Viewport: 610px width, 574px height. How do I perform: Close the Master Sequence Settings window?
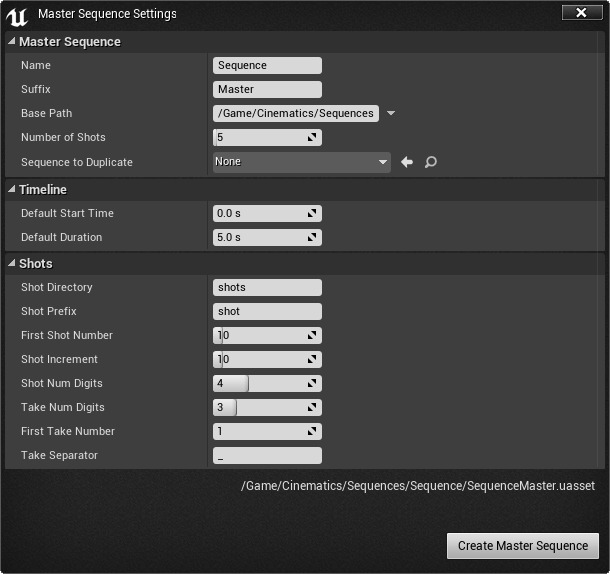coord(582,13)
